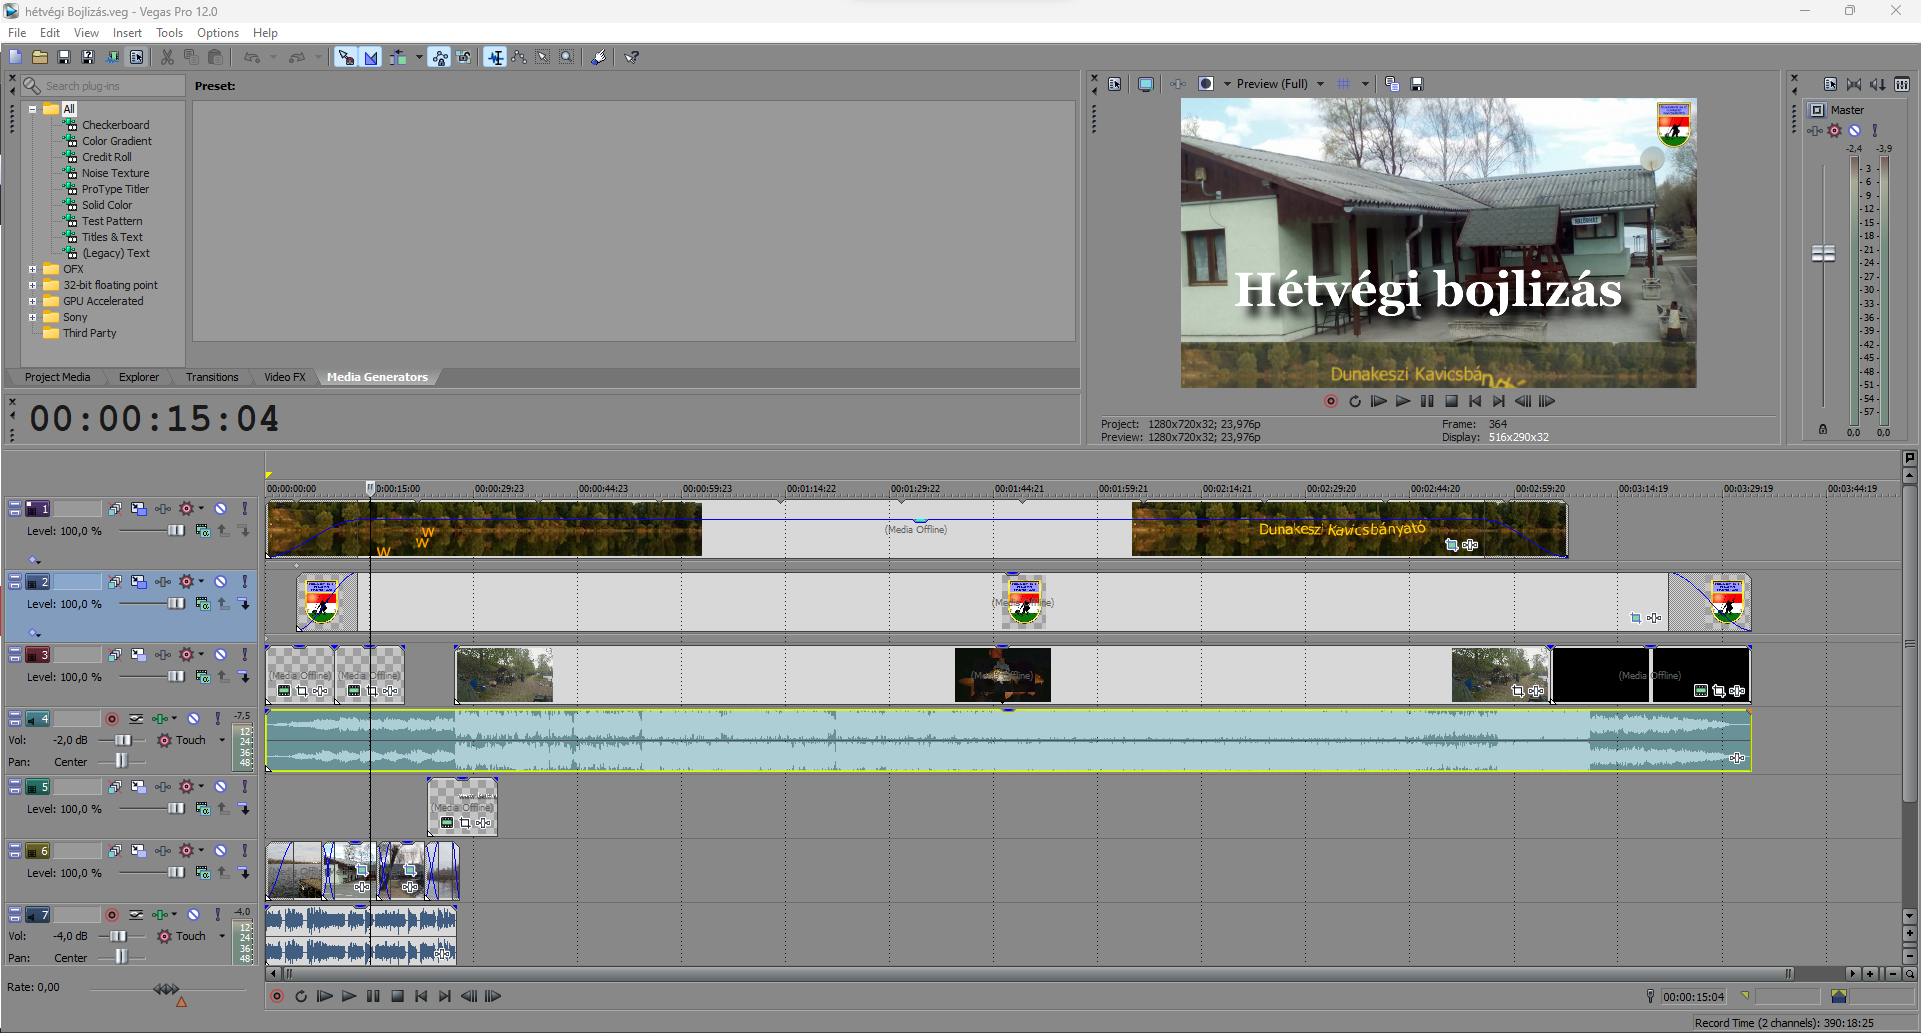Expand the OFX folder in plug-in tree
Viewport: 1921px width, 1033px height.
point(32,269)
